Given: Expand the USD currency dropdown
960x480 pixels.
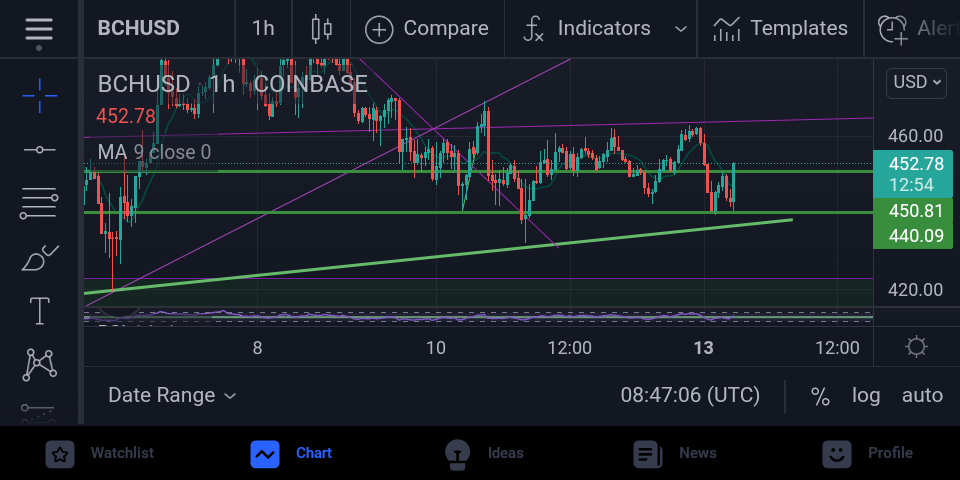Looking at the screenshot, I should pos(916,82).
